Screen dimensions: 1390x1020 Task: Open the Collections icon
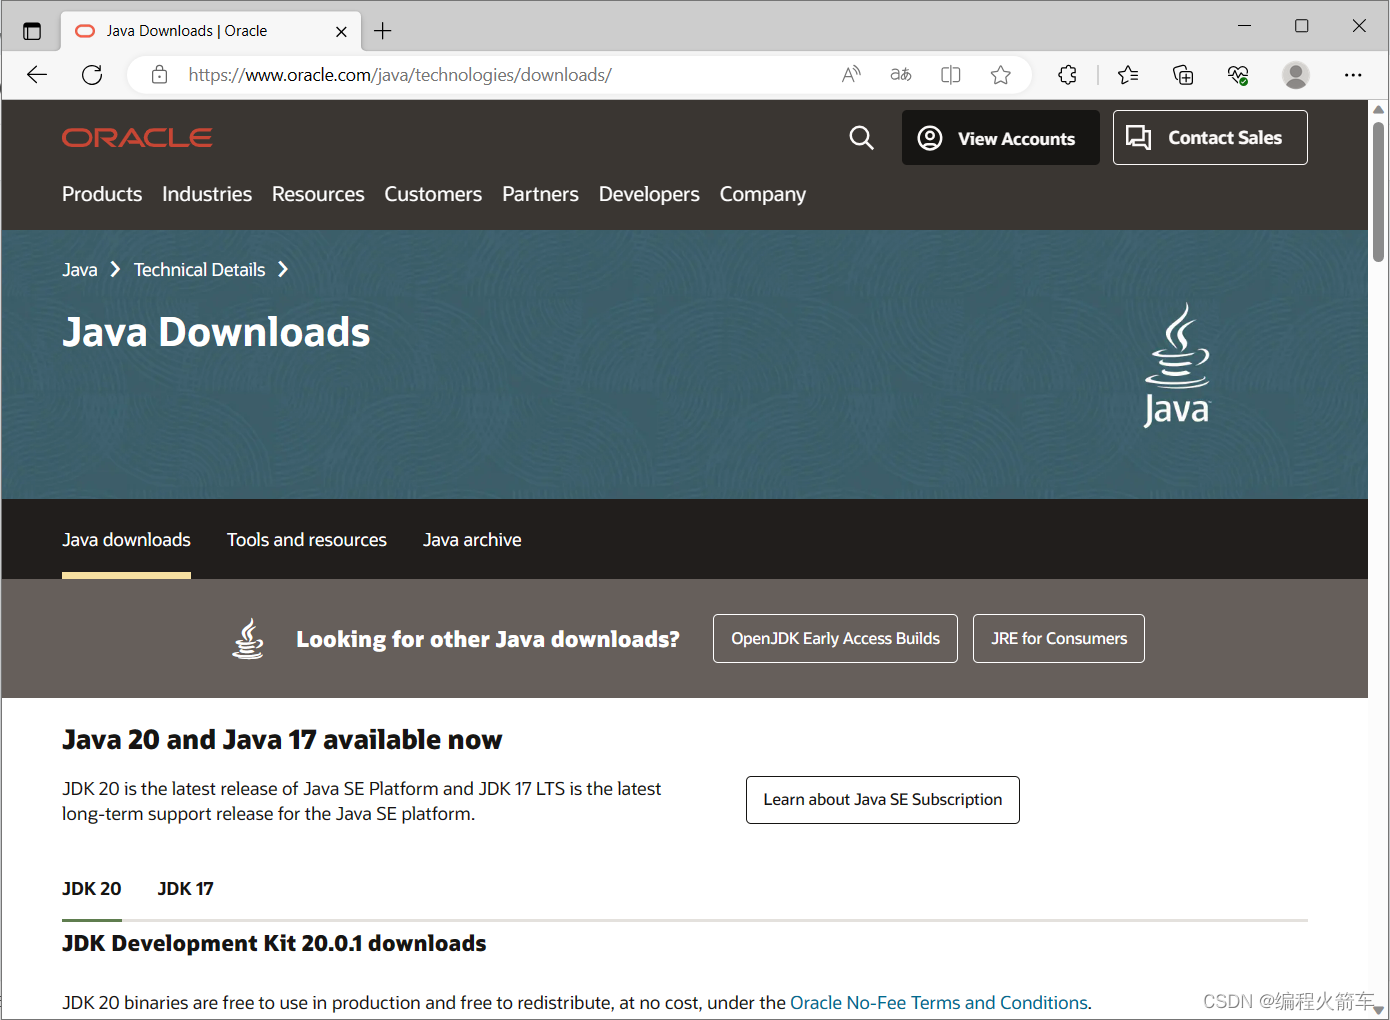tap(1183, 75)
